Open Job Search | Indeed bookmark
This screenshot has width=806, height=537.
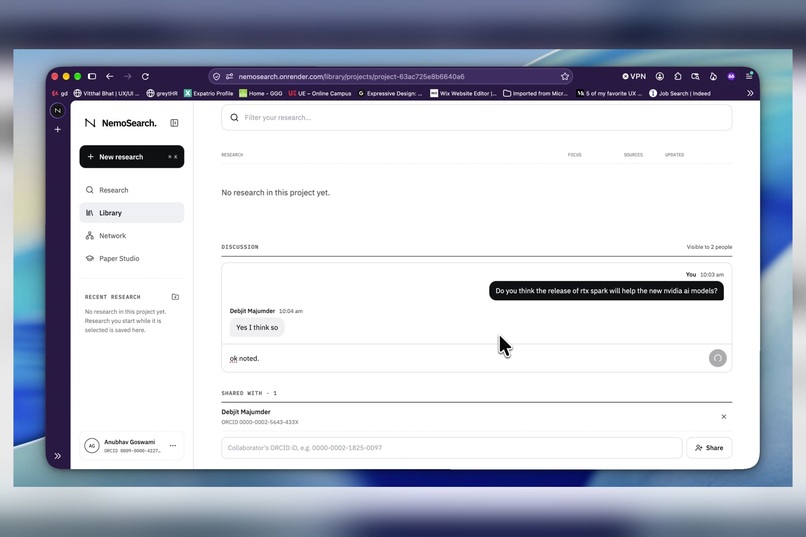click(680, 93)
